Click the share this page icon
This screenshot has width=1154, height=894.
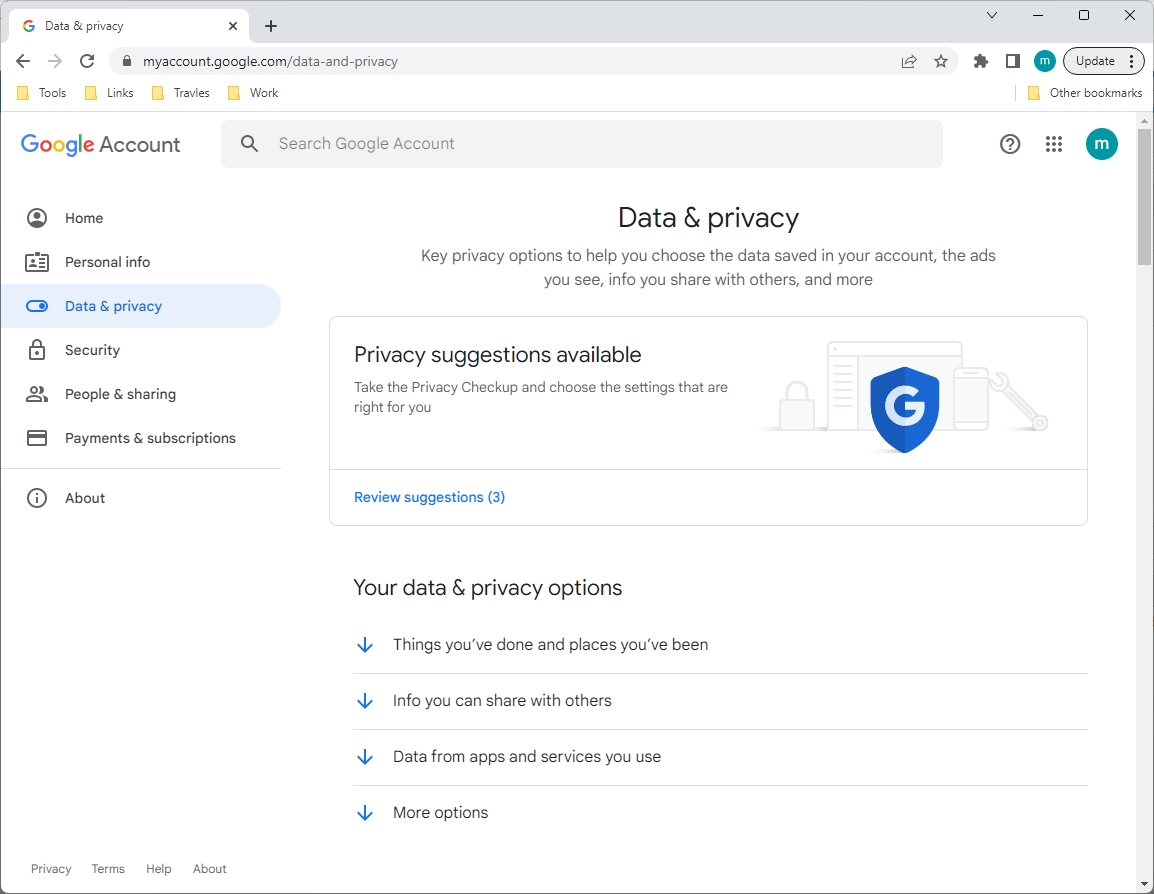pos(909,61)
